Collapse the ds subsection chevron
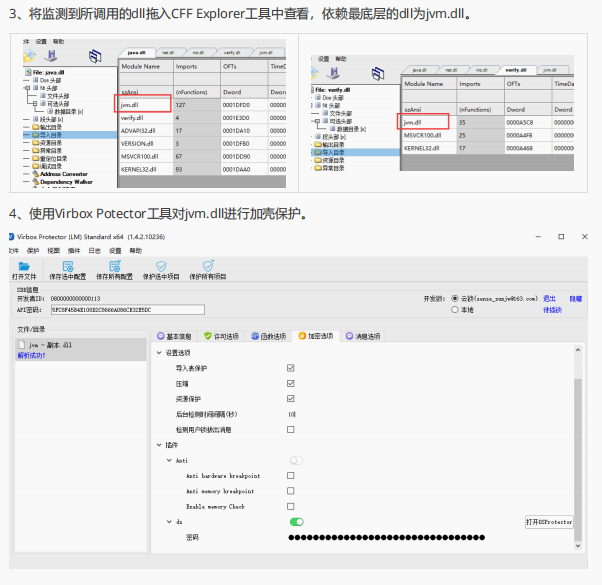 [x=169, y=521]
